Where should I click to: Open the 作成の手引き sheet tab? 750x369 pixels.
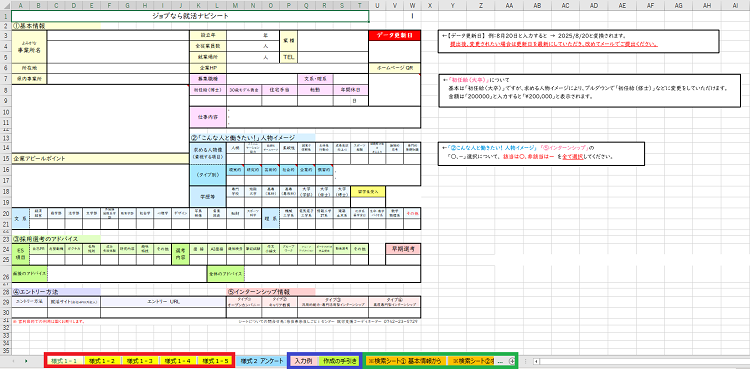[x=340, y=361]
